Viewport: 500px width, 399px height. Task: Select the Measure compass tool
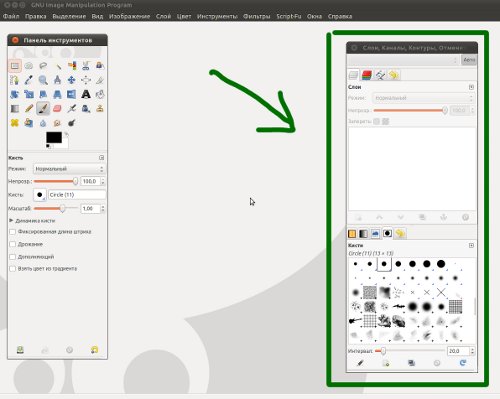click(x=57, y=80)
